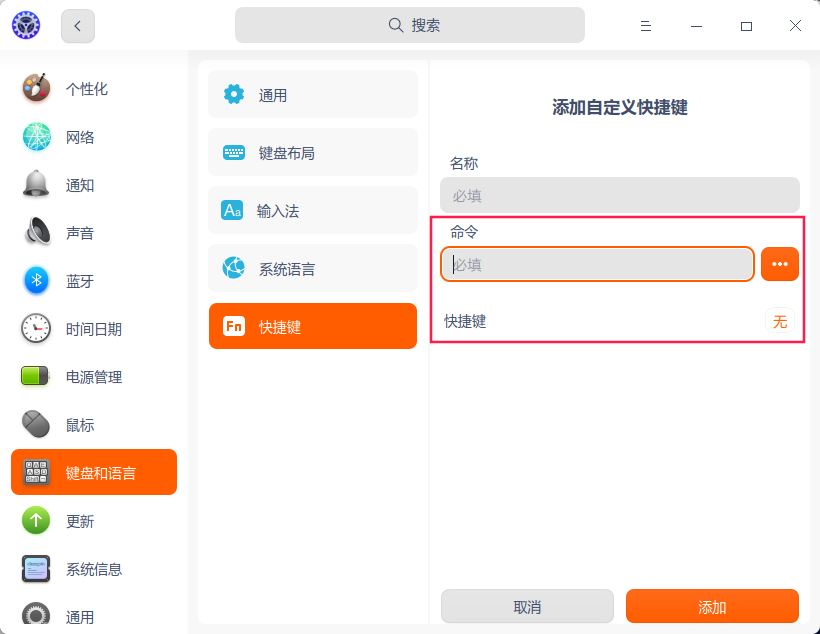Select the 网络 network icon

click(36, 137)
